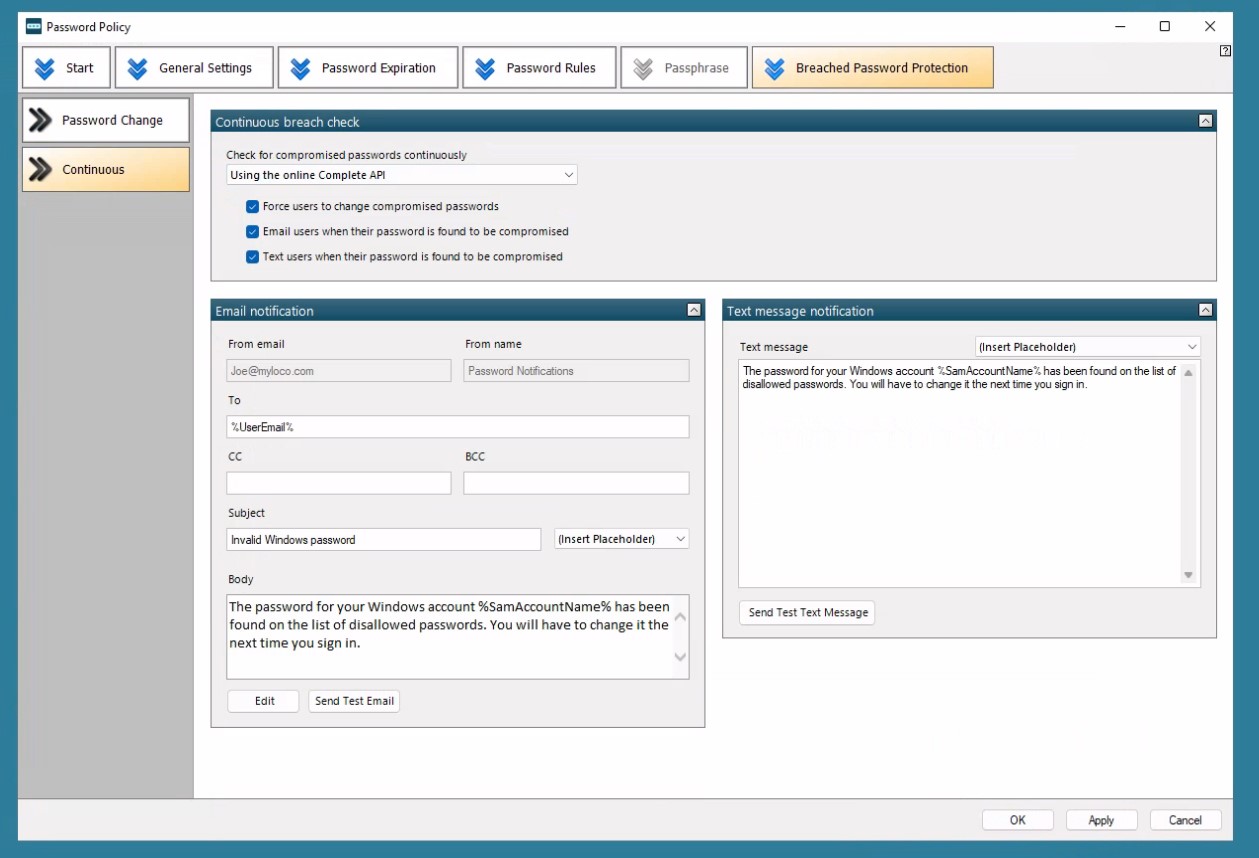Go to the Password Rules tab
This screenshot has width=1259, height=858.
point(539,68)
